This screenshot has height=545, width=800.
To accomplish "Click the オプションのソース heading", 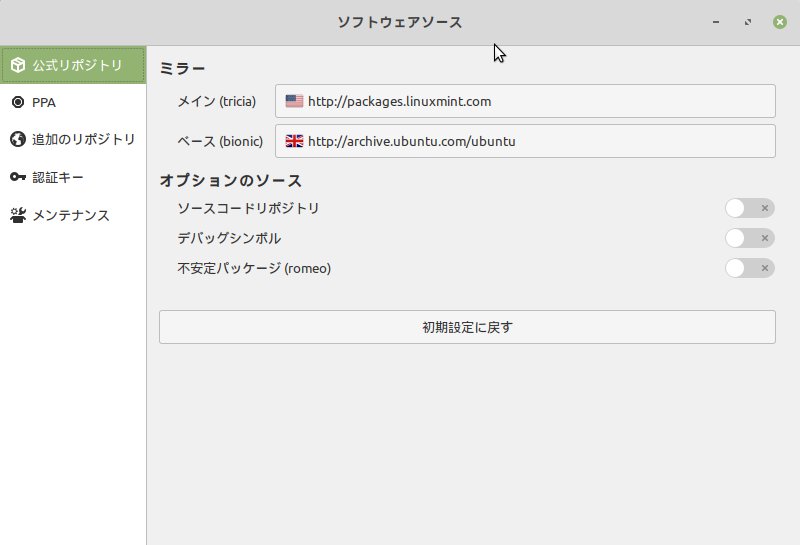I will (231, 180).
